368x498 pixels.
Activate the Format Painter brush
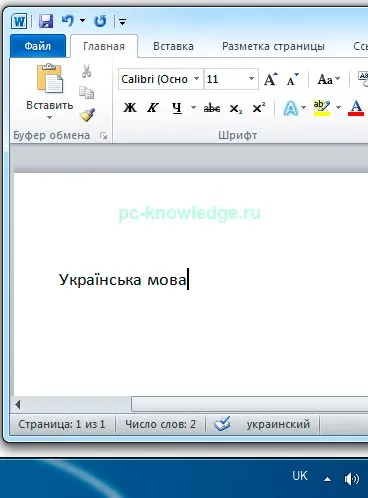tap(87, 115)
